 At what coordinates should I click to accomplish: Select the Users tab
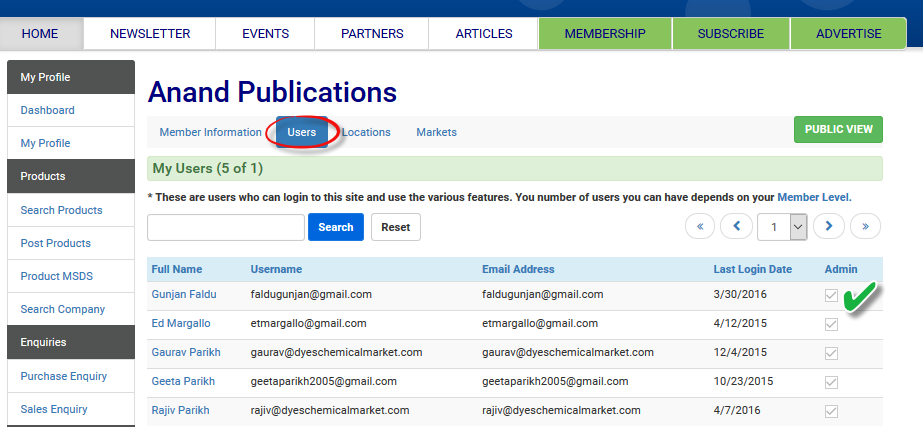click(x=301, y=132)
